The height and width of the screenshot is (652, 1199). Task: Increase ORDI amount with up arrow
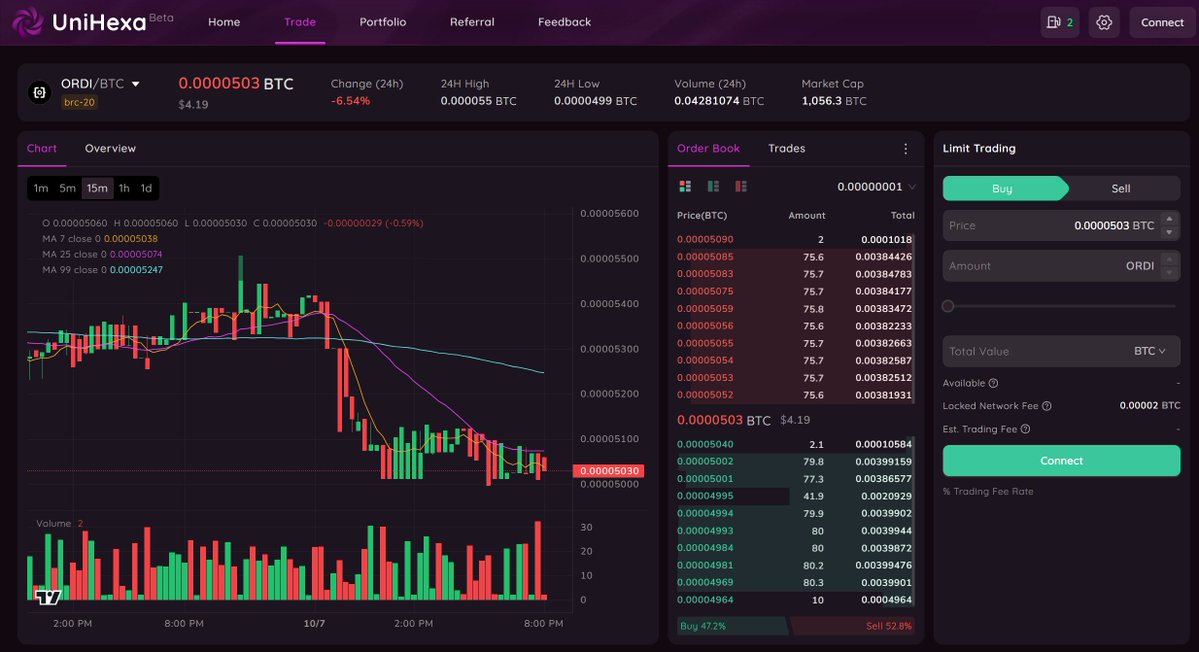pos(1168,260)
